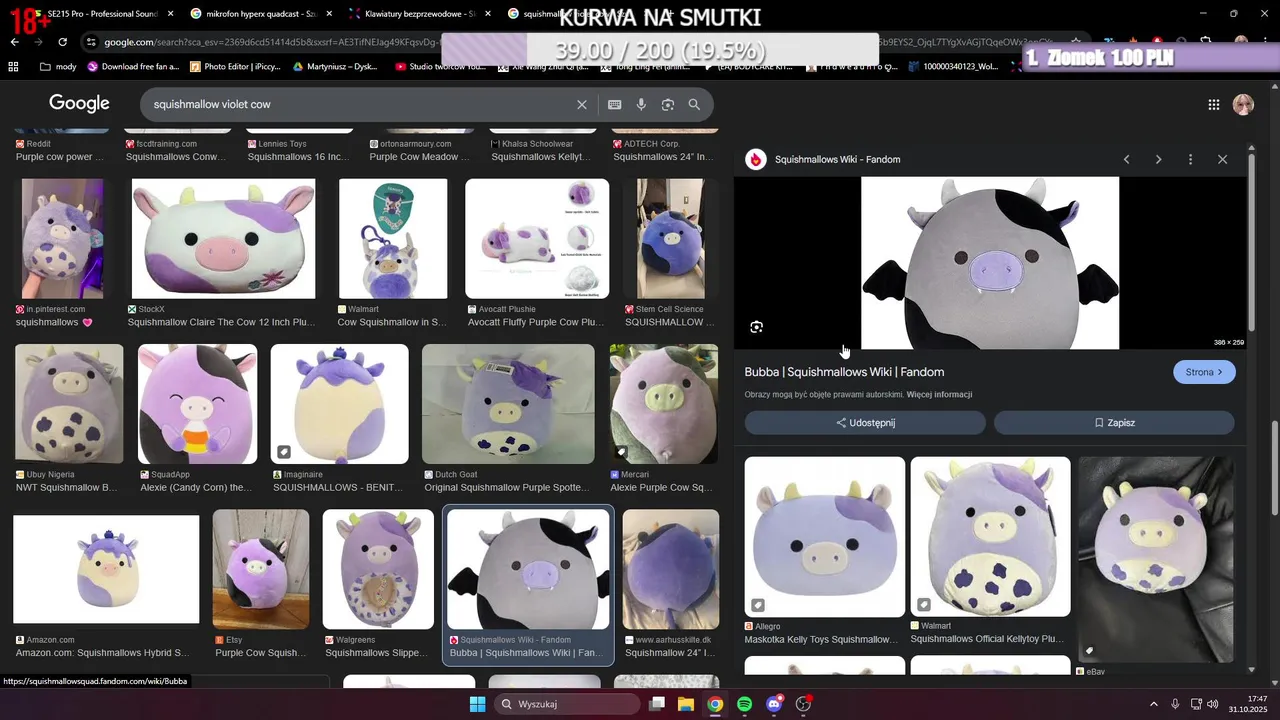Viewport: 1280px width, 720px height.
Task: Click the taskbar Wyszukaj search box
Action: point(568,704)
